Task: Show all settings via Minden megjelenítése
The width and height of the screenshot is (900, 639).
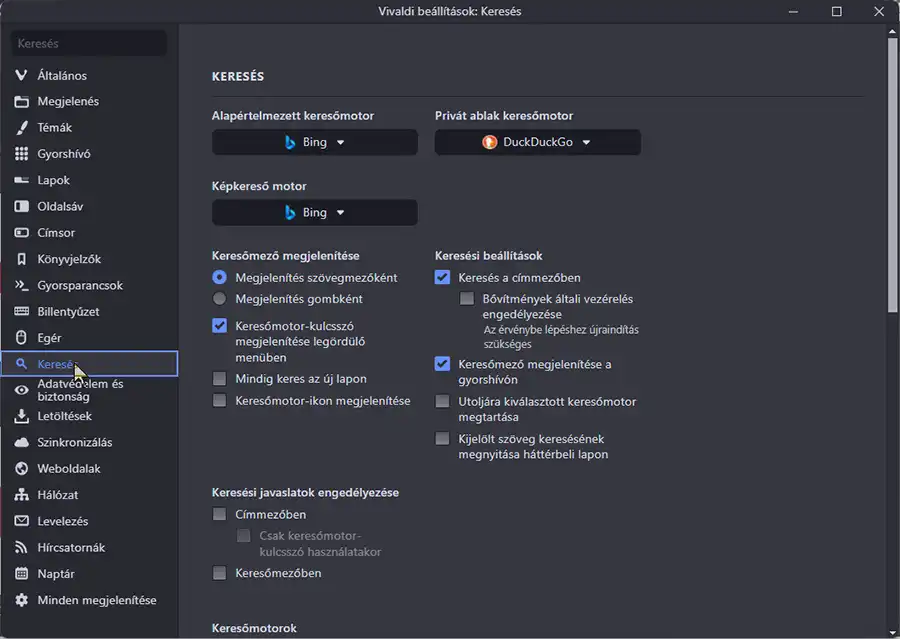Action: point(96,600)
